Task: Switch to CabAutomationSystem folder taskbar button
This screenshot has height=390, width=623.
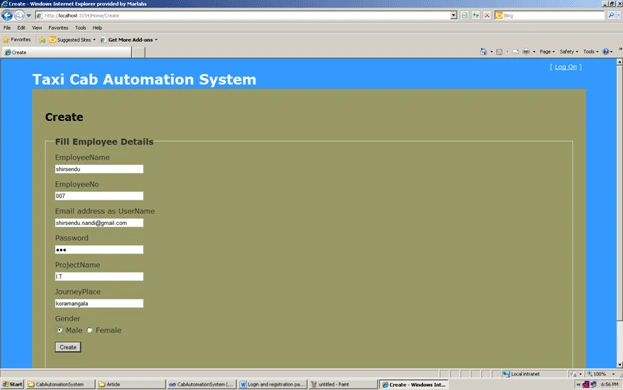Action: [x=60, y=384]
